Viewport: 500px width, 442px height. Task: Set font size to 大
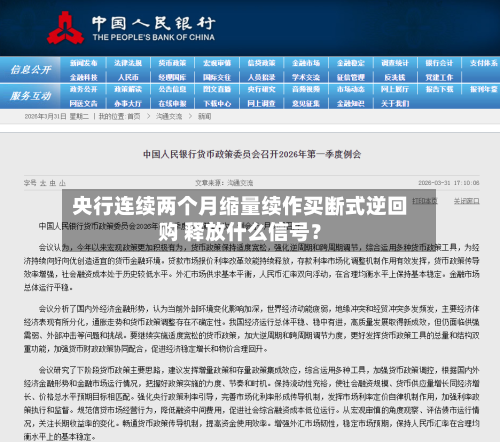43,183
